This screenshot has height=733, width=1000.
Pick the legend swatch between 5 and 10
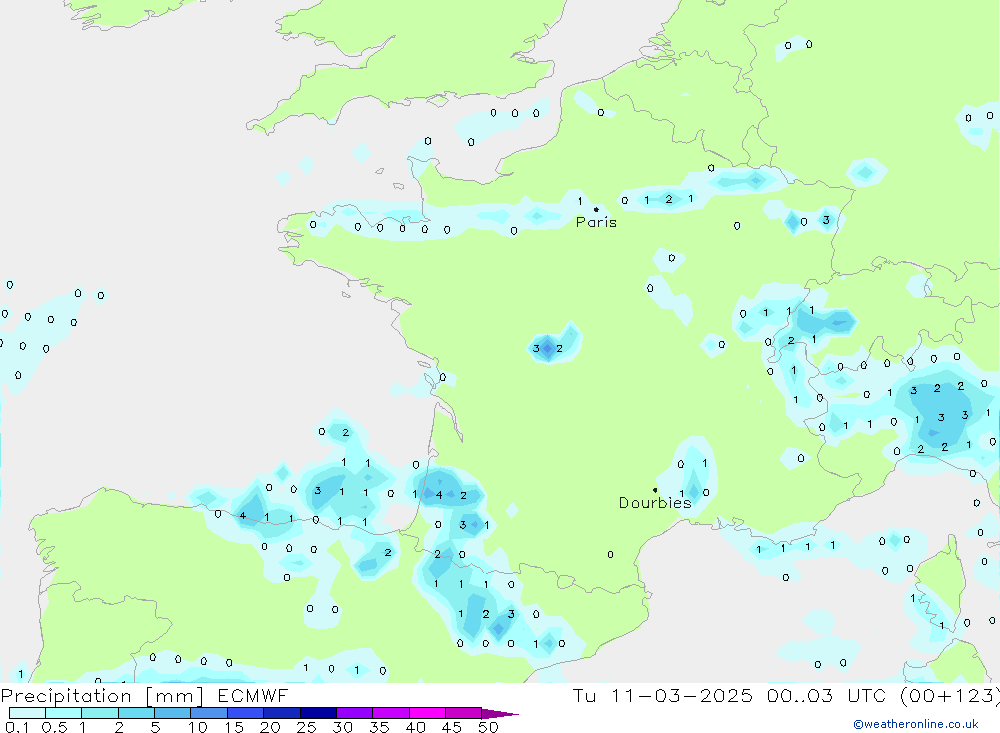point(173,713)
